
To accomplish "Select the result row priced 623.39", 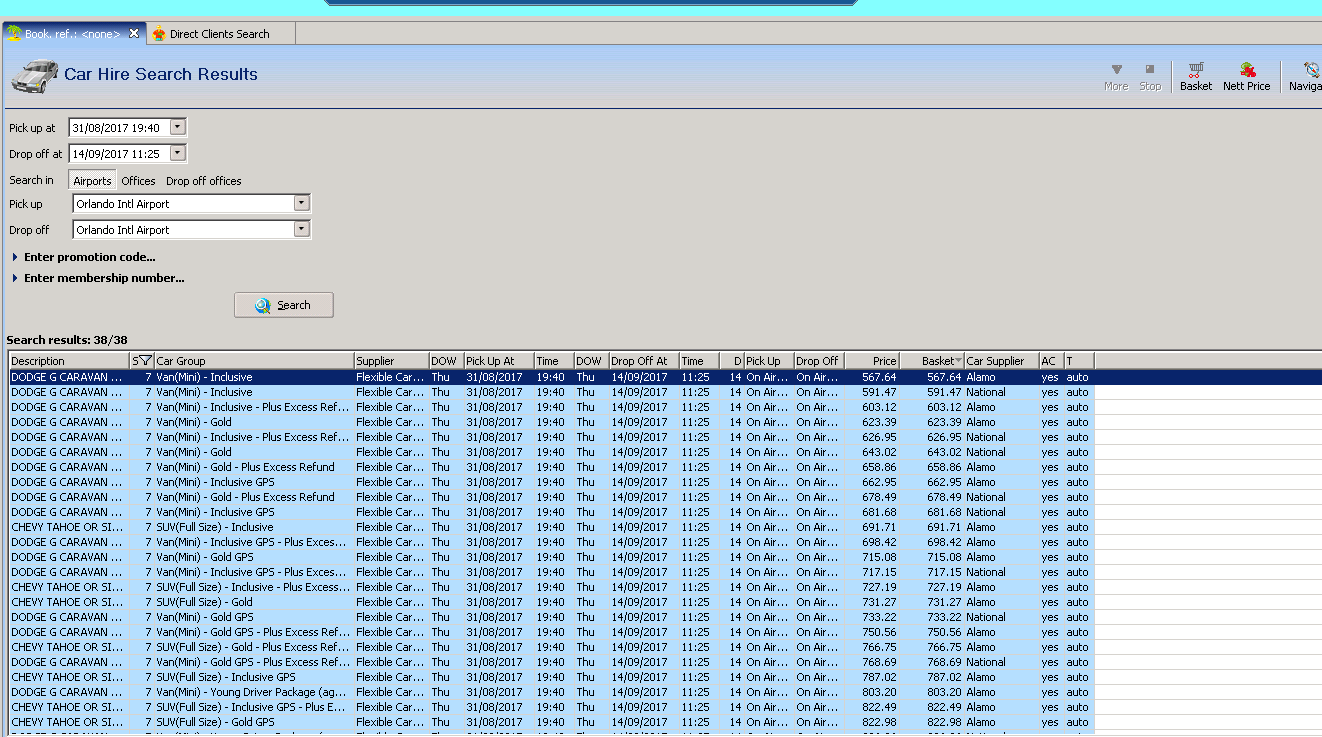I will [x=551, y=422].
